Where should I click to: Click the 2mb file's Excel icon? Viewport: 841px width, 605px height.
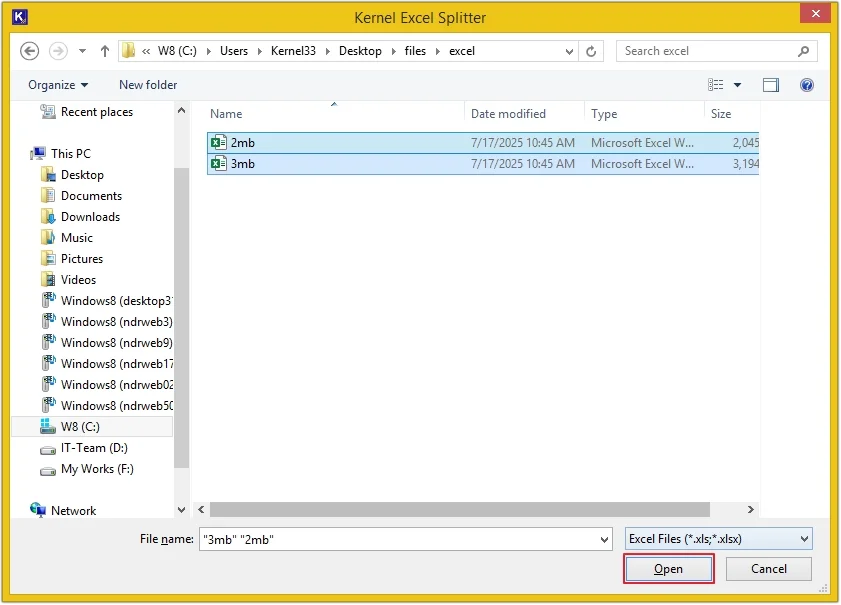219,143
